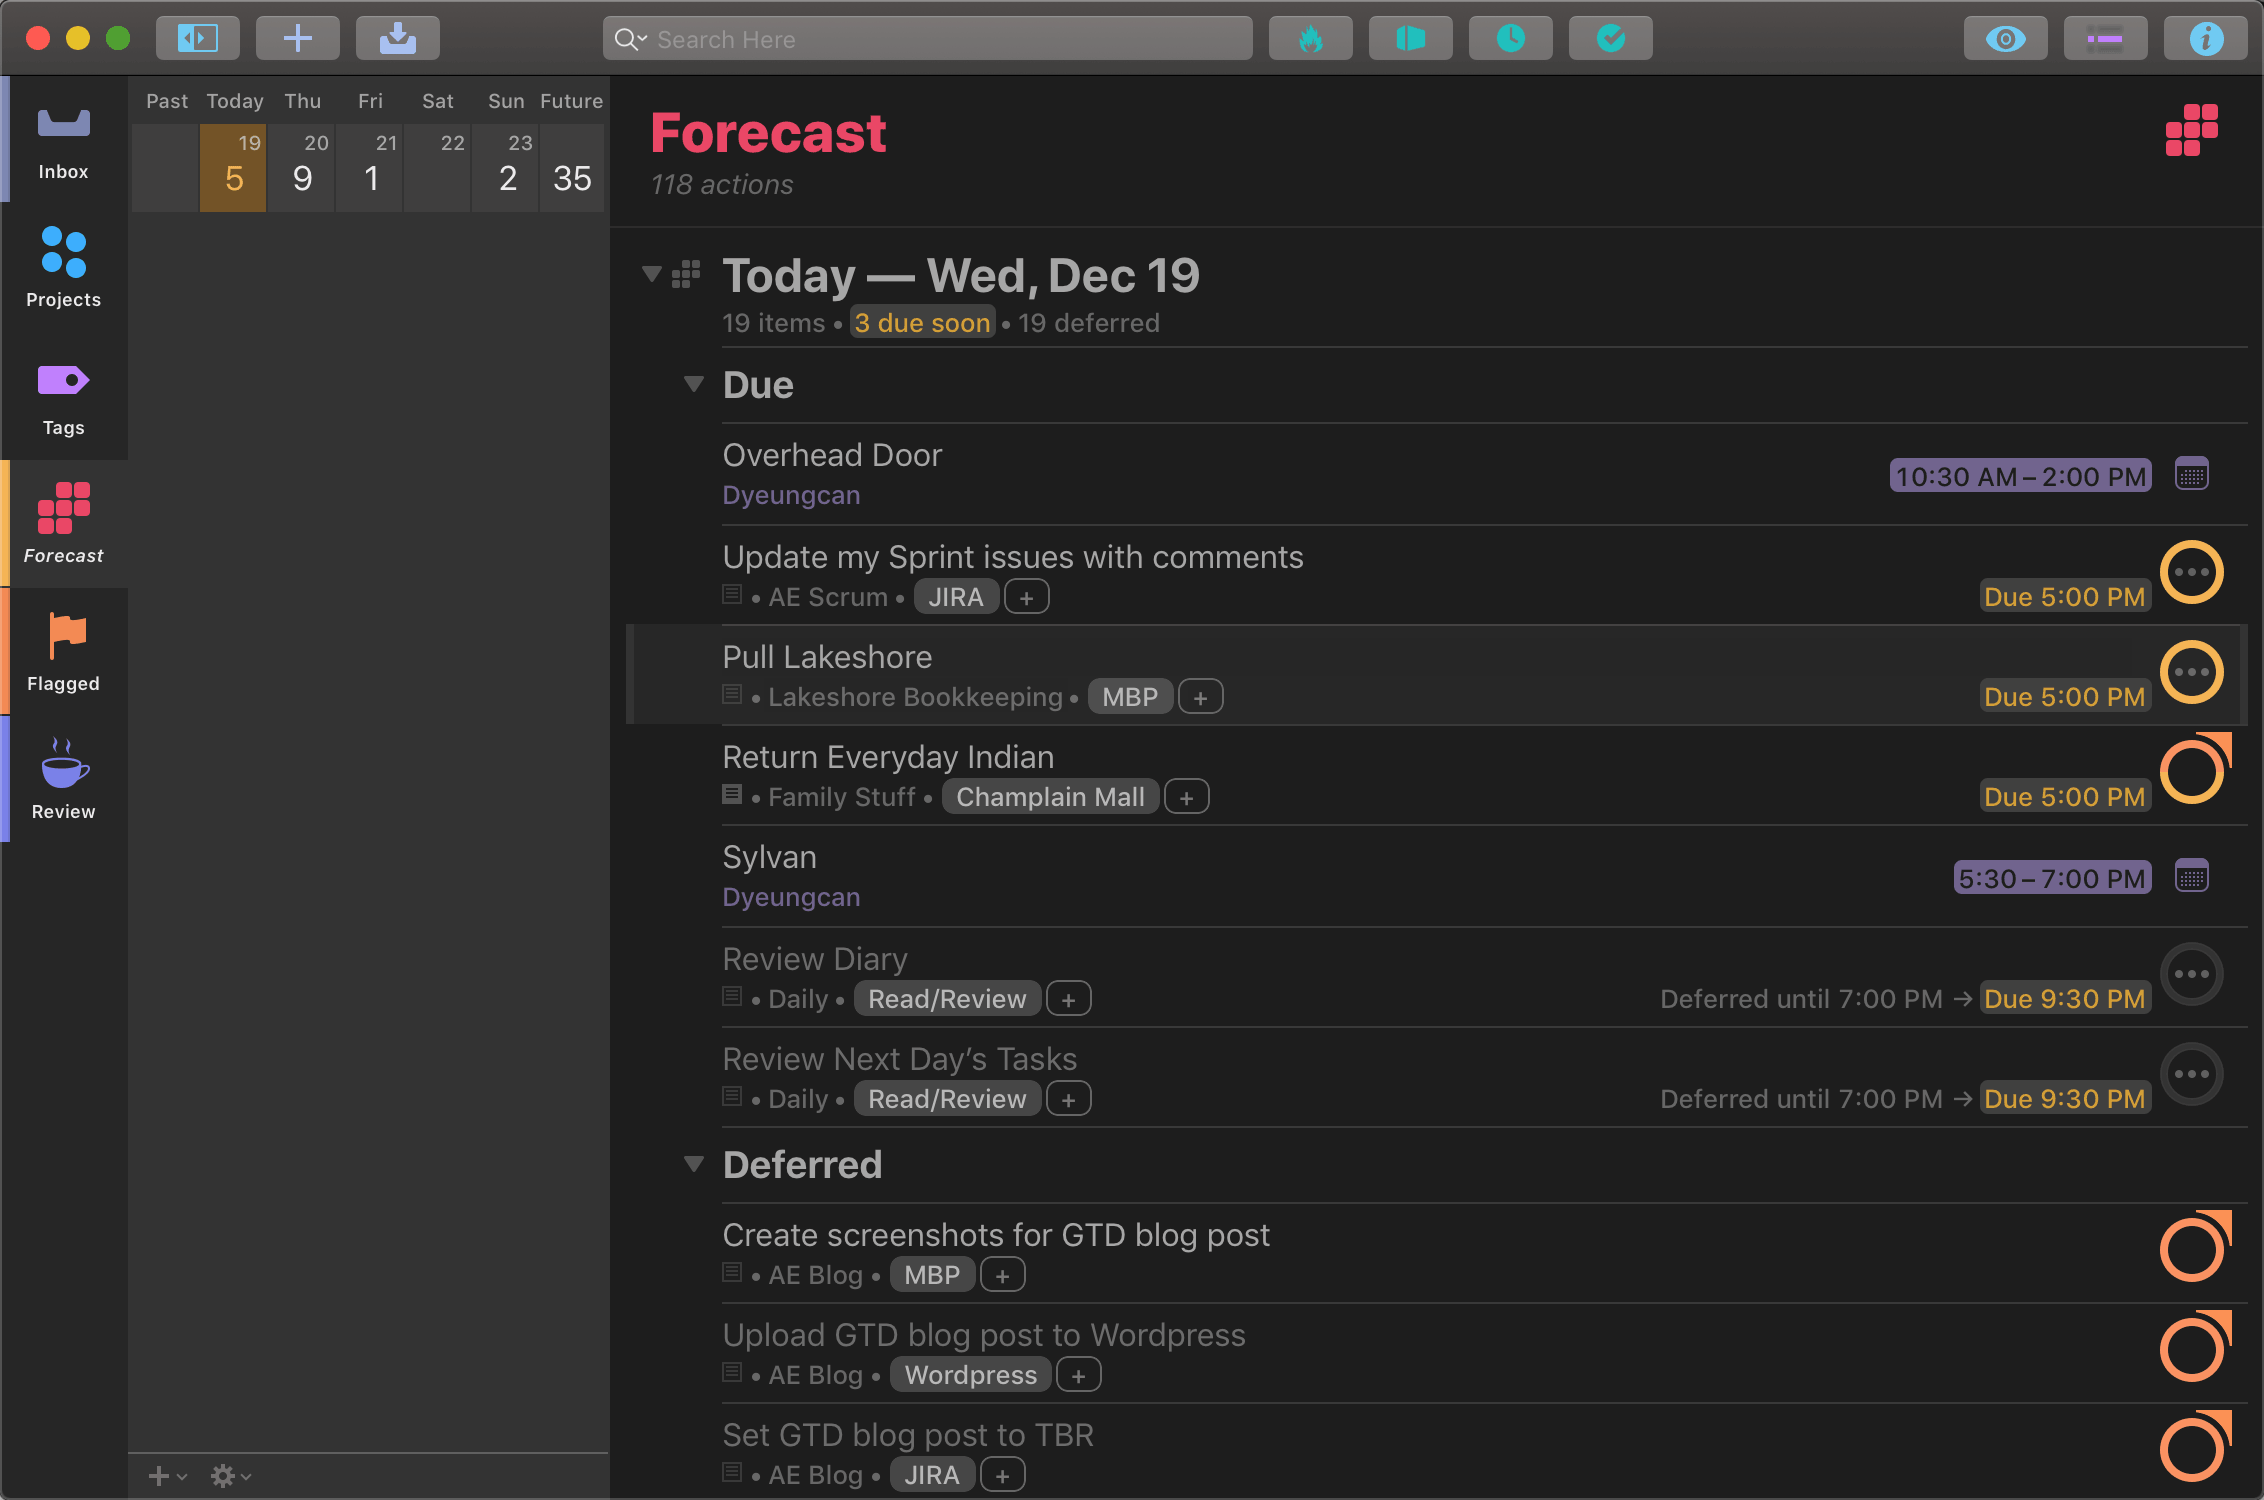
Task: Collapse the Due group
Action: click(x=694, y=384)
